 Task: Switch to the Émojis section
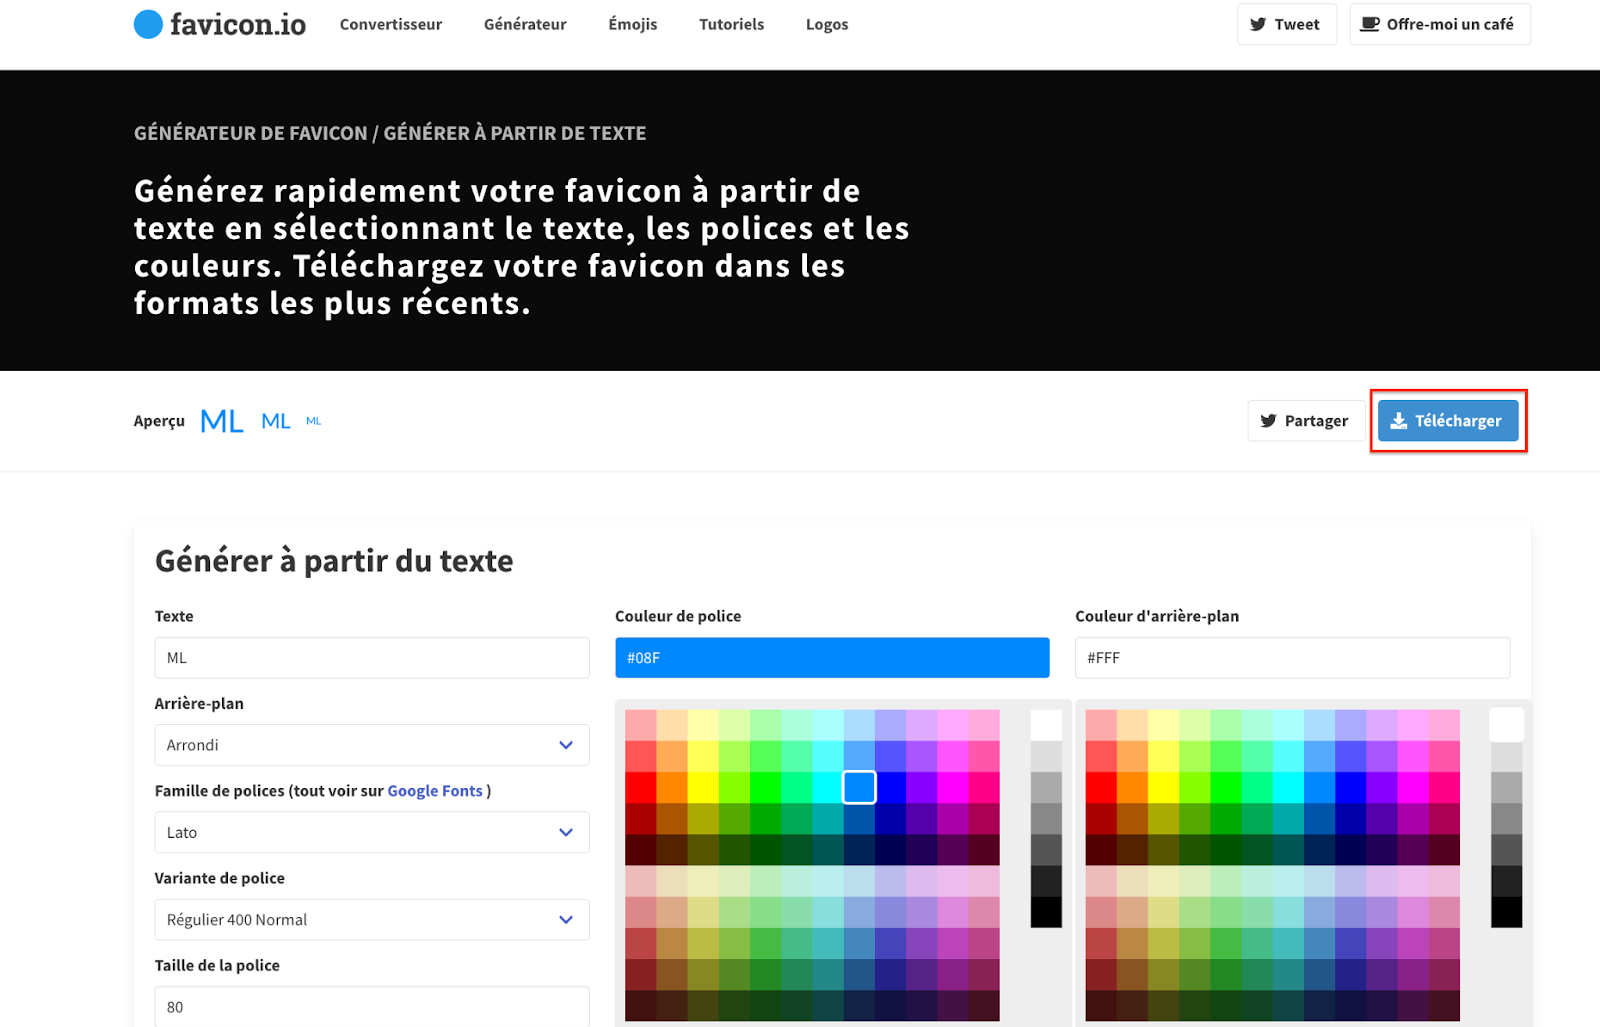[631, 24]
